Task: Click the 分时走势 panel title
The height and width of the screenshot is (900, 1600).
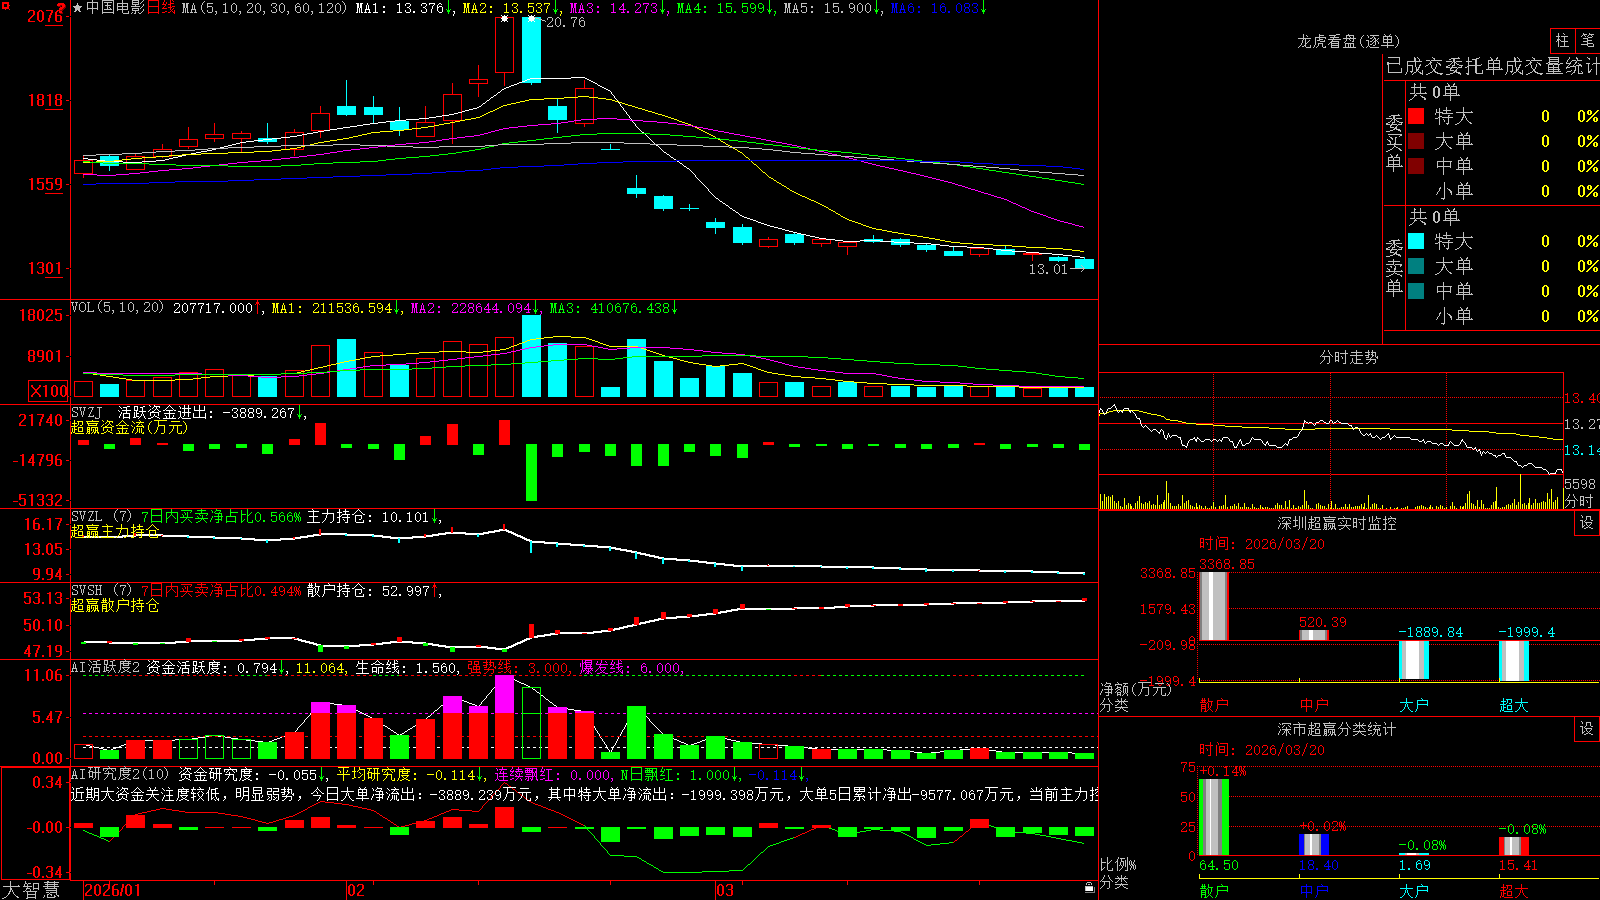Action: point(1348,357)
